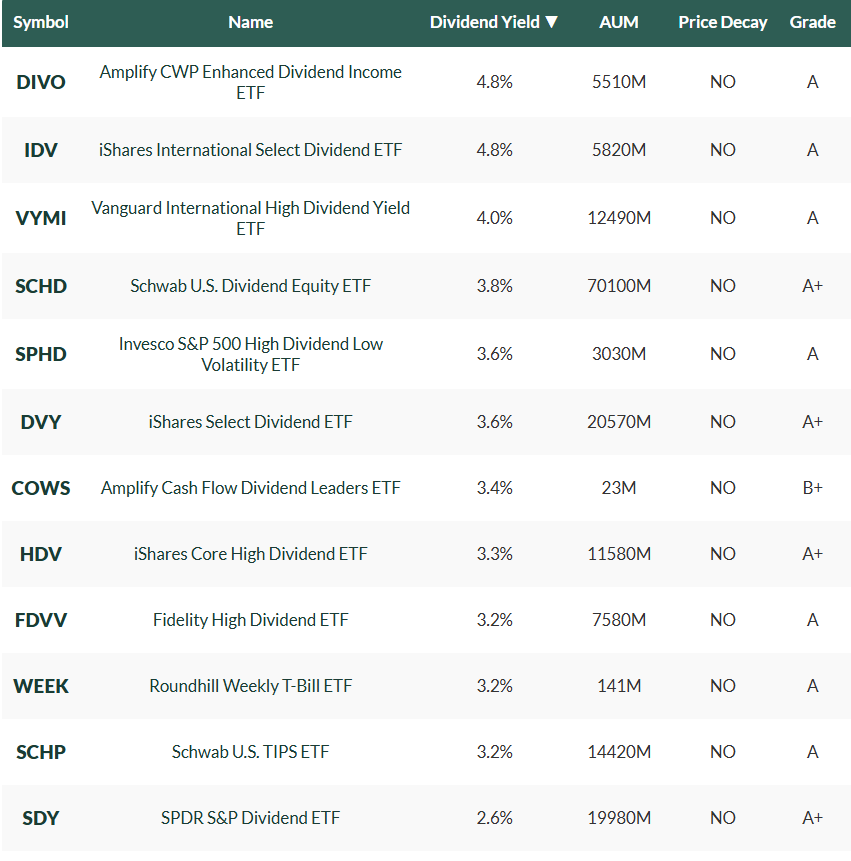Select Invesco S&P 500 High Dividend Low Volatility name
Image resolution: width=851 pixels, height=861 pixels.
[250, 354]
